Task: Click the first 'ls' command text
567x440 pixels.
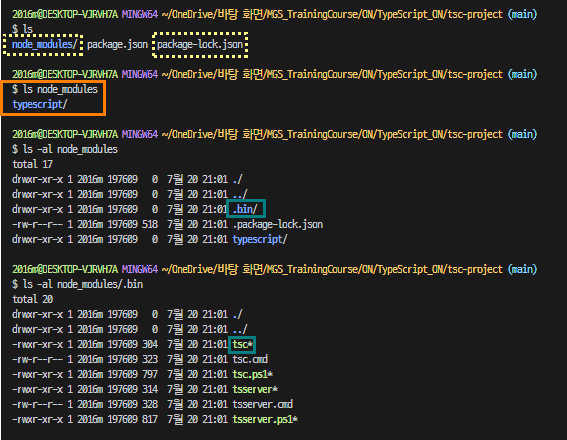Action: point(28,29)
